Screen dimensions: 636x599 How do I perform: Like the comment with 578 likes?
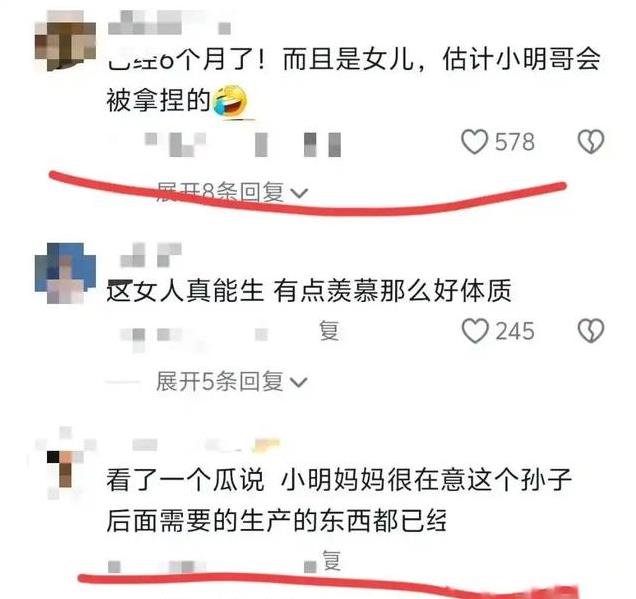[474, 142]
